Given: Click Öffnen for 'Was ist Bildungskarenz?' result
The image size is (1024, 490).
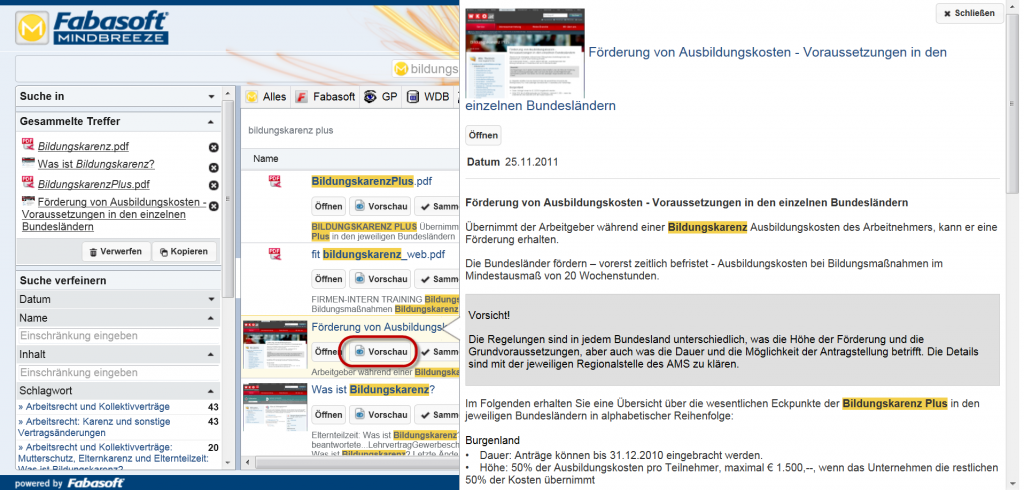Looking at the screenshot, I should (x=328, y=415).
